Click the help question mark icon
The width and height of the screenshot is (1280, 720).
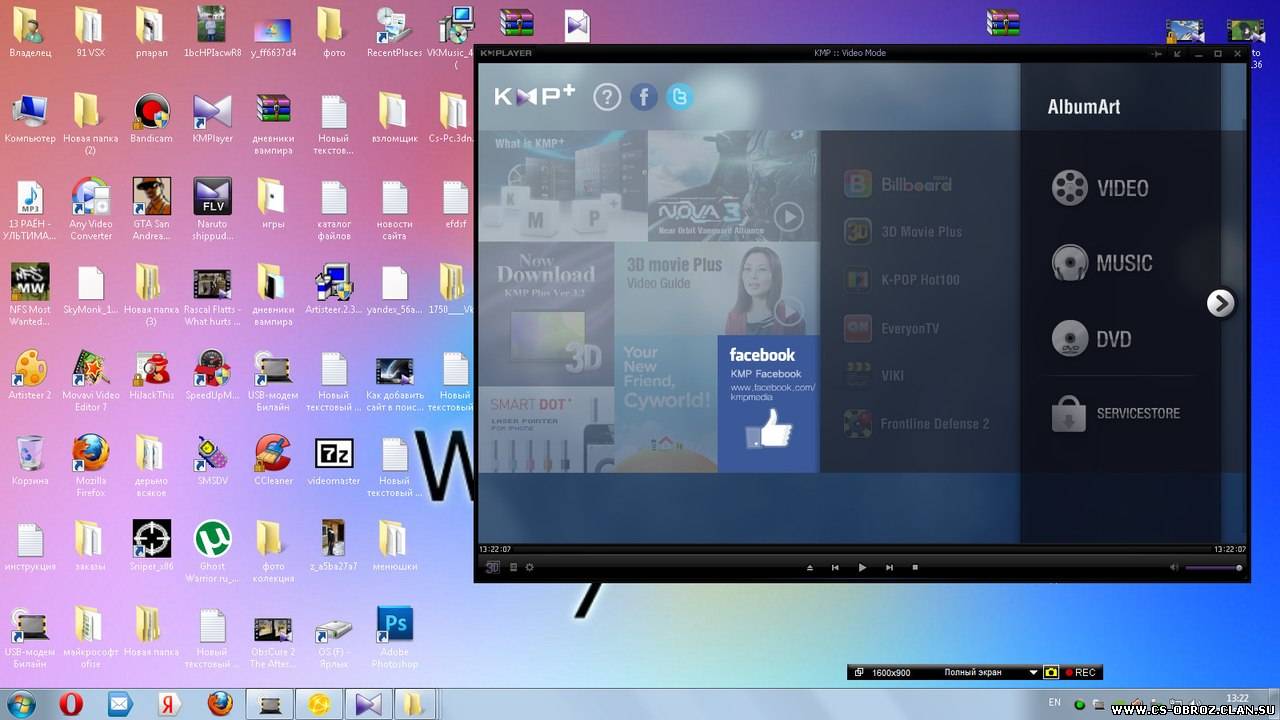coord(607,97)
